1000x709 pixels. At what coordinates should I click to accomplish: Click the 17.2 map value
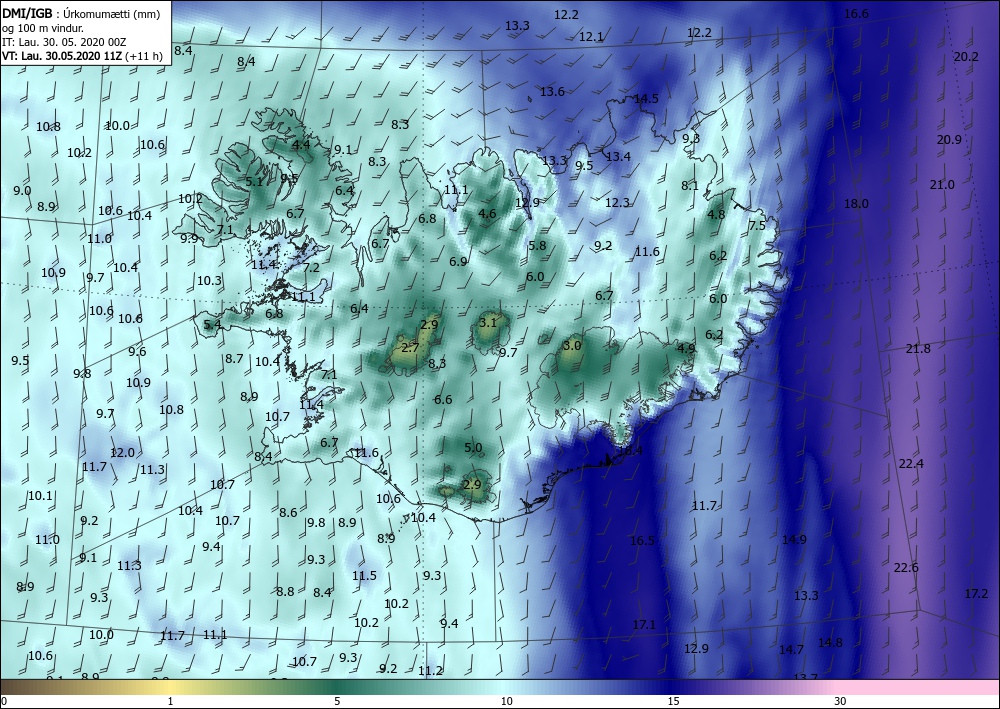976,594
